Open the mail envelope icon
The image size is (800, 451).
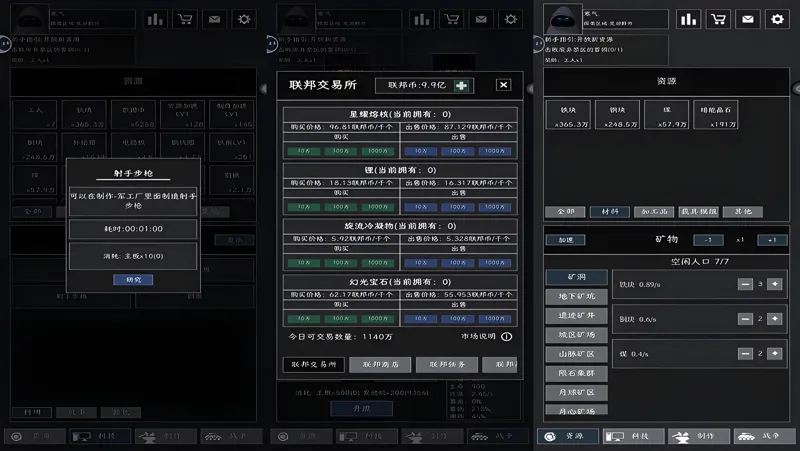coord(747,19)
